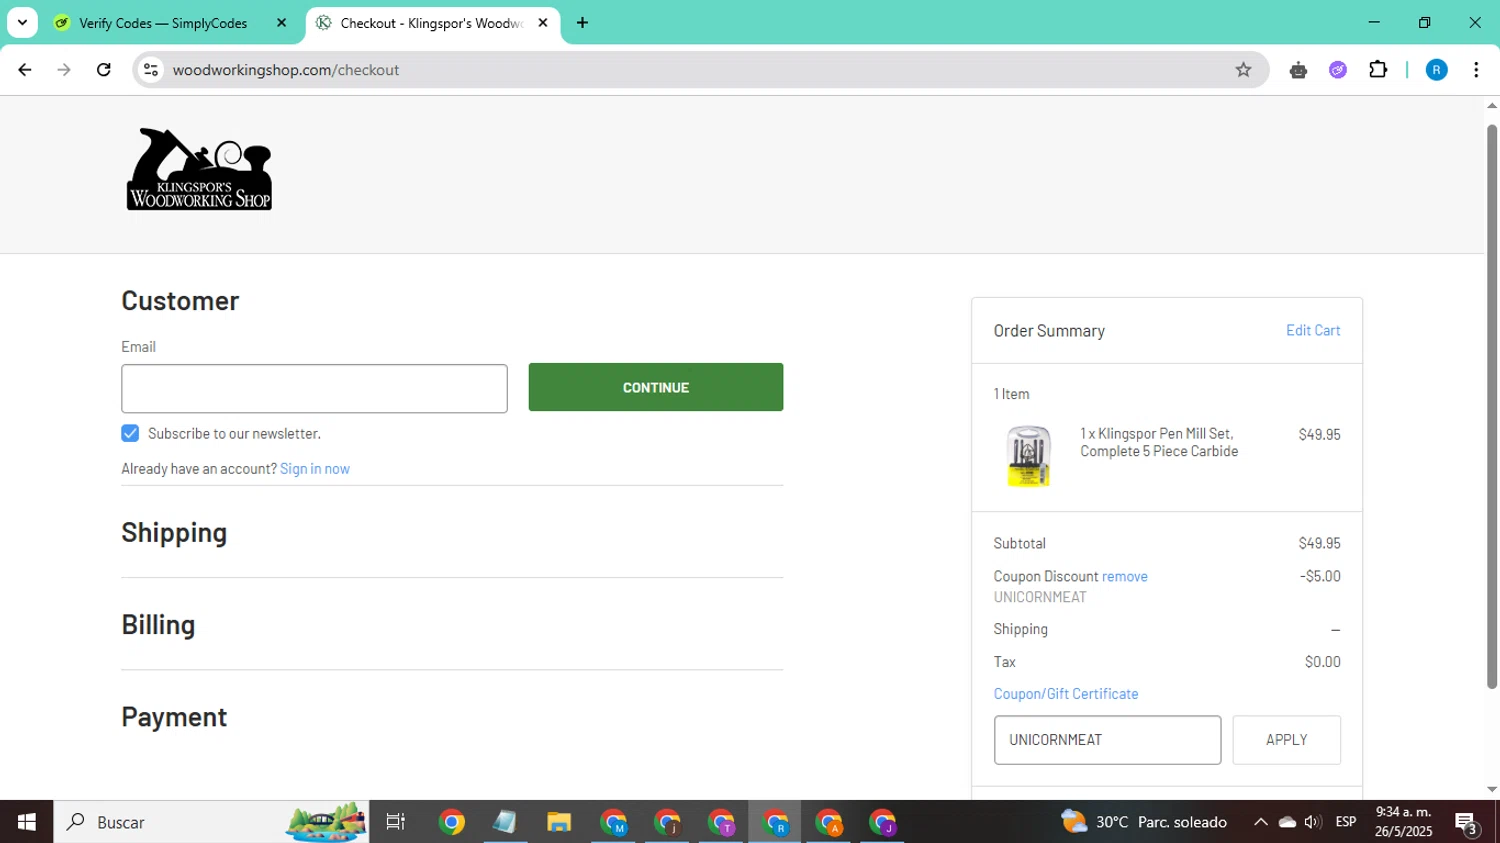Viewport: 1500px width, 843px height.
Task: Click the Klingspor Pen Mill Set thumbnail
Action: [1028, 456]
